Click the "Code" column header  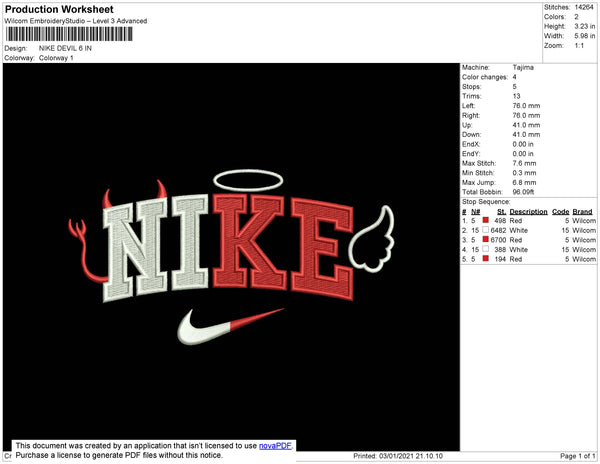click(x=561, y=212)
